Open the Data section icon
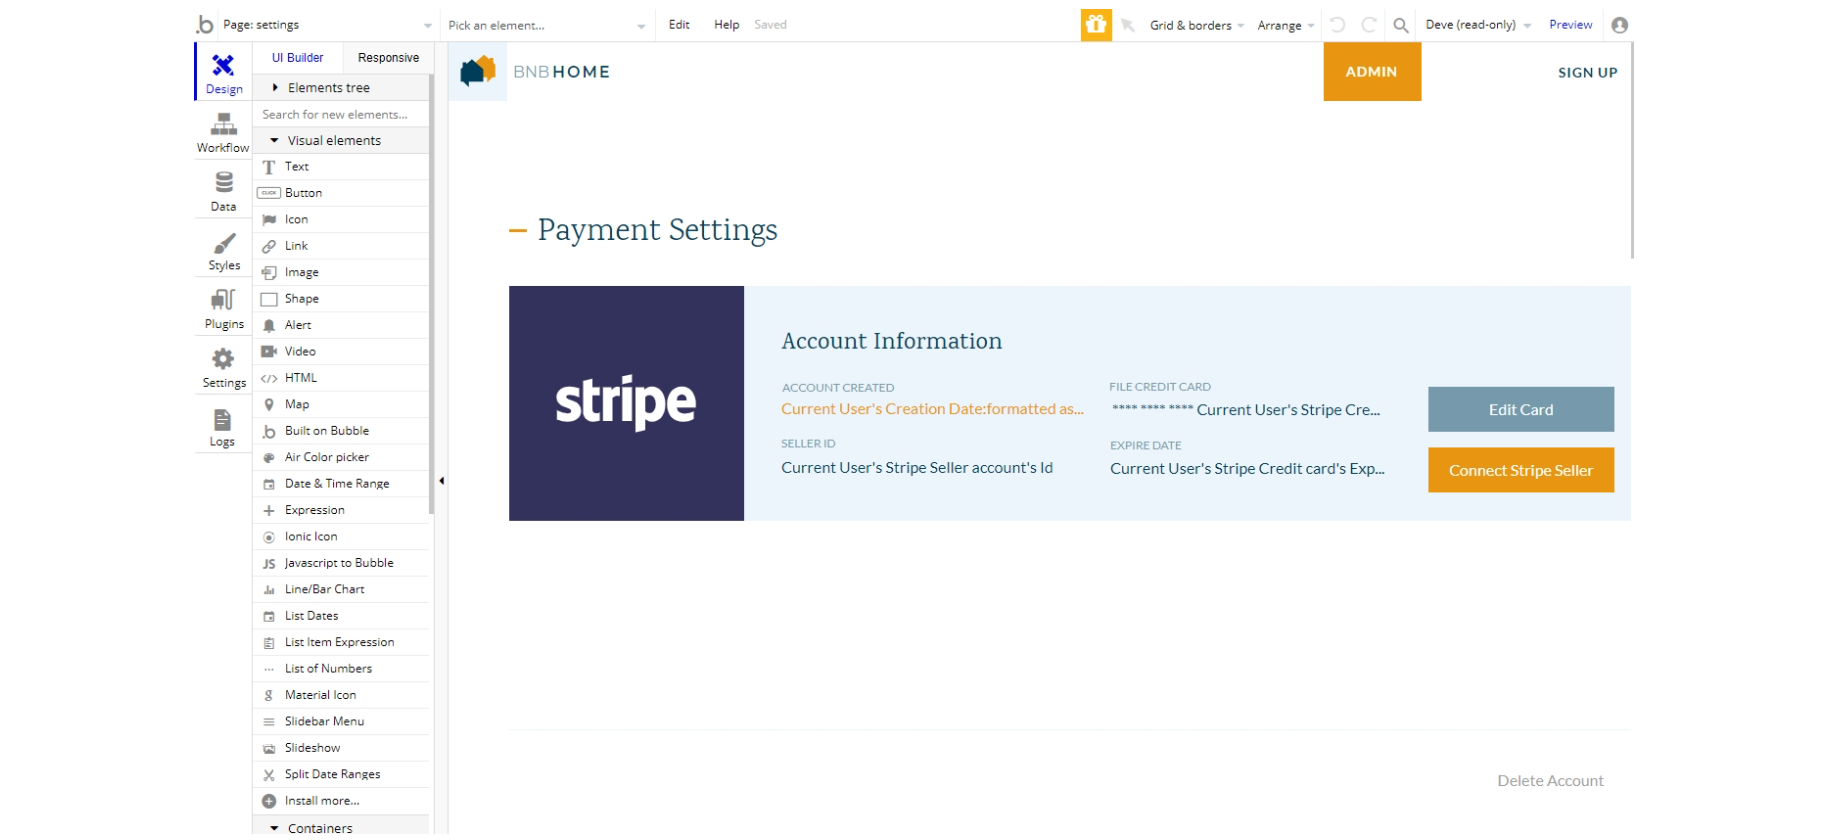 pyautogui.click(x=223, y=183)
